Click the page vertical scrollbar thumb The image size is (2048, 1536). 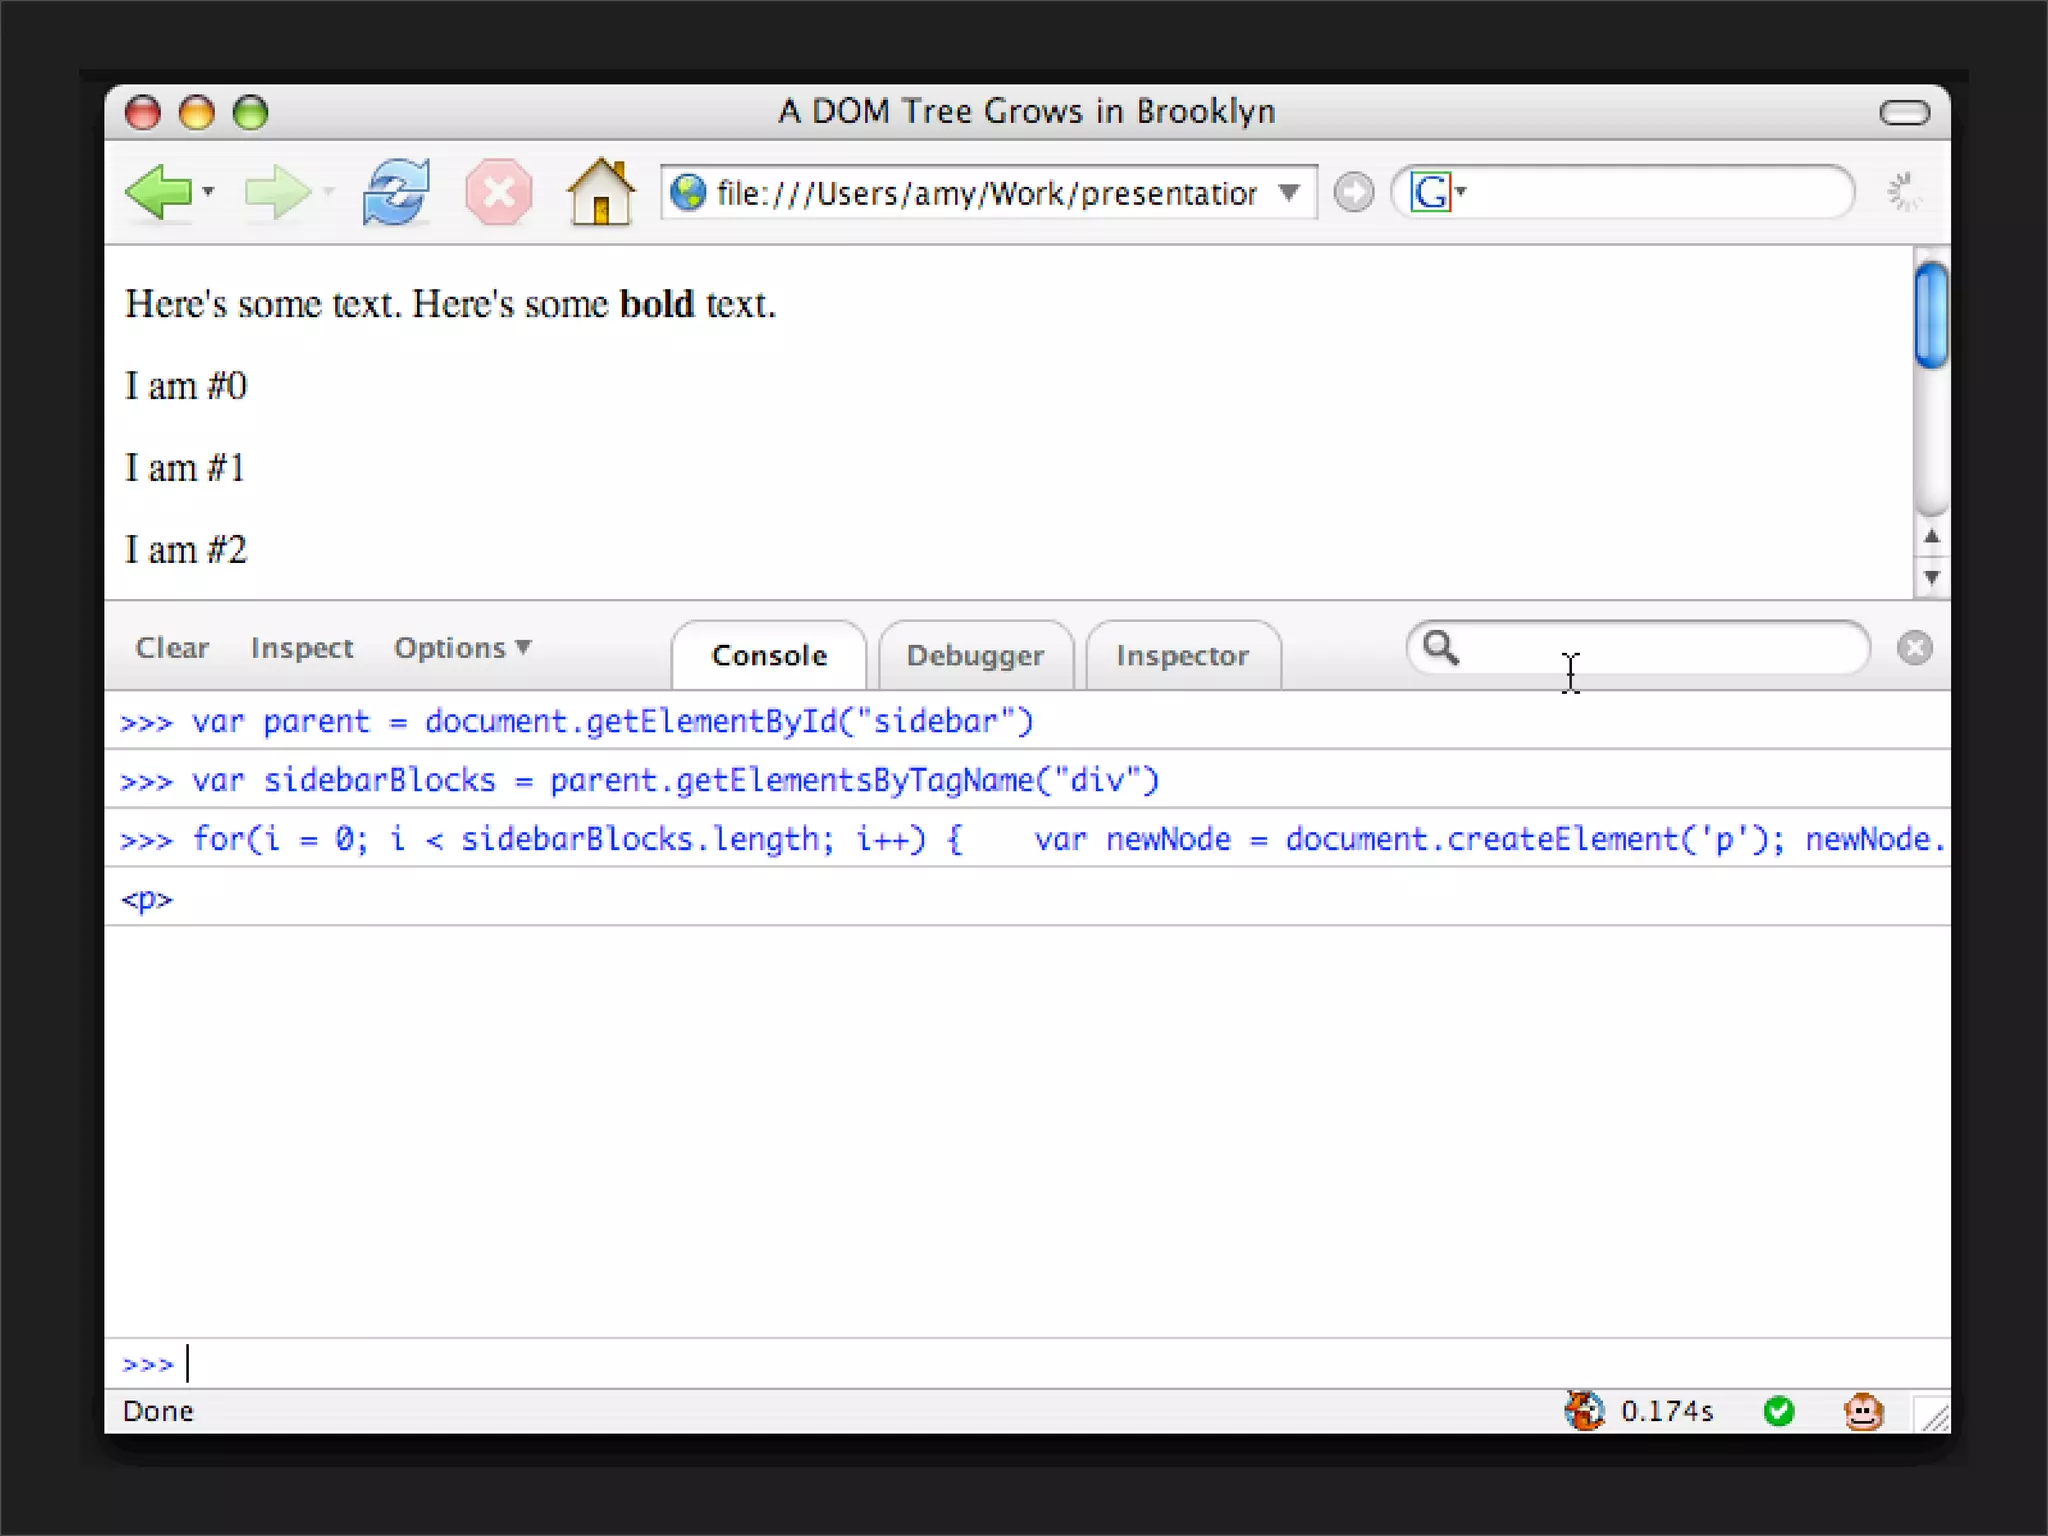[x=1931, y=314]
